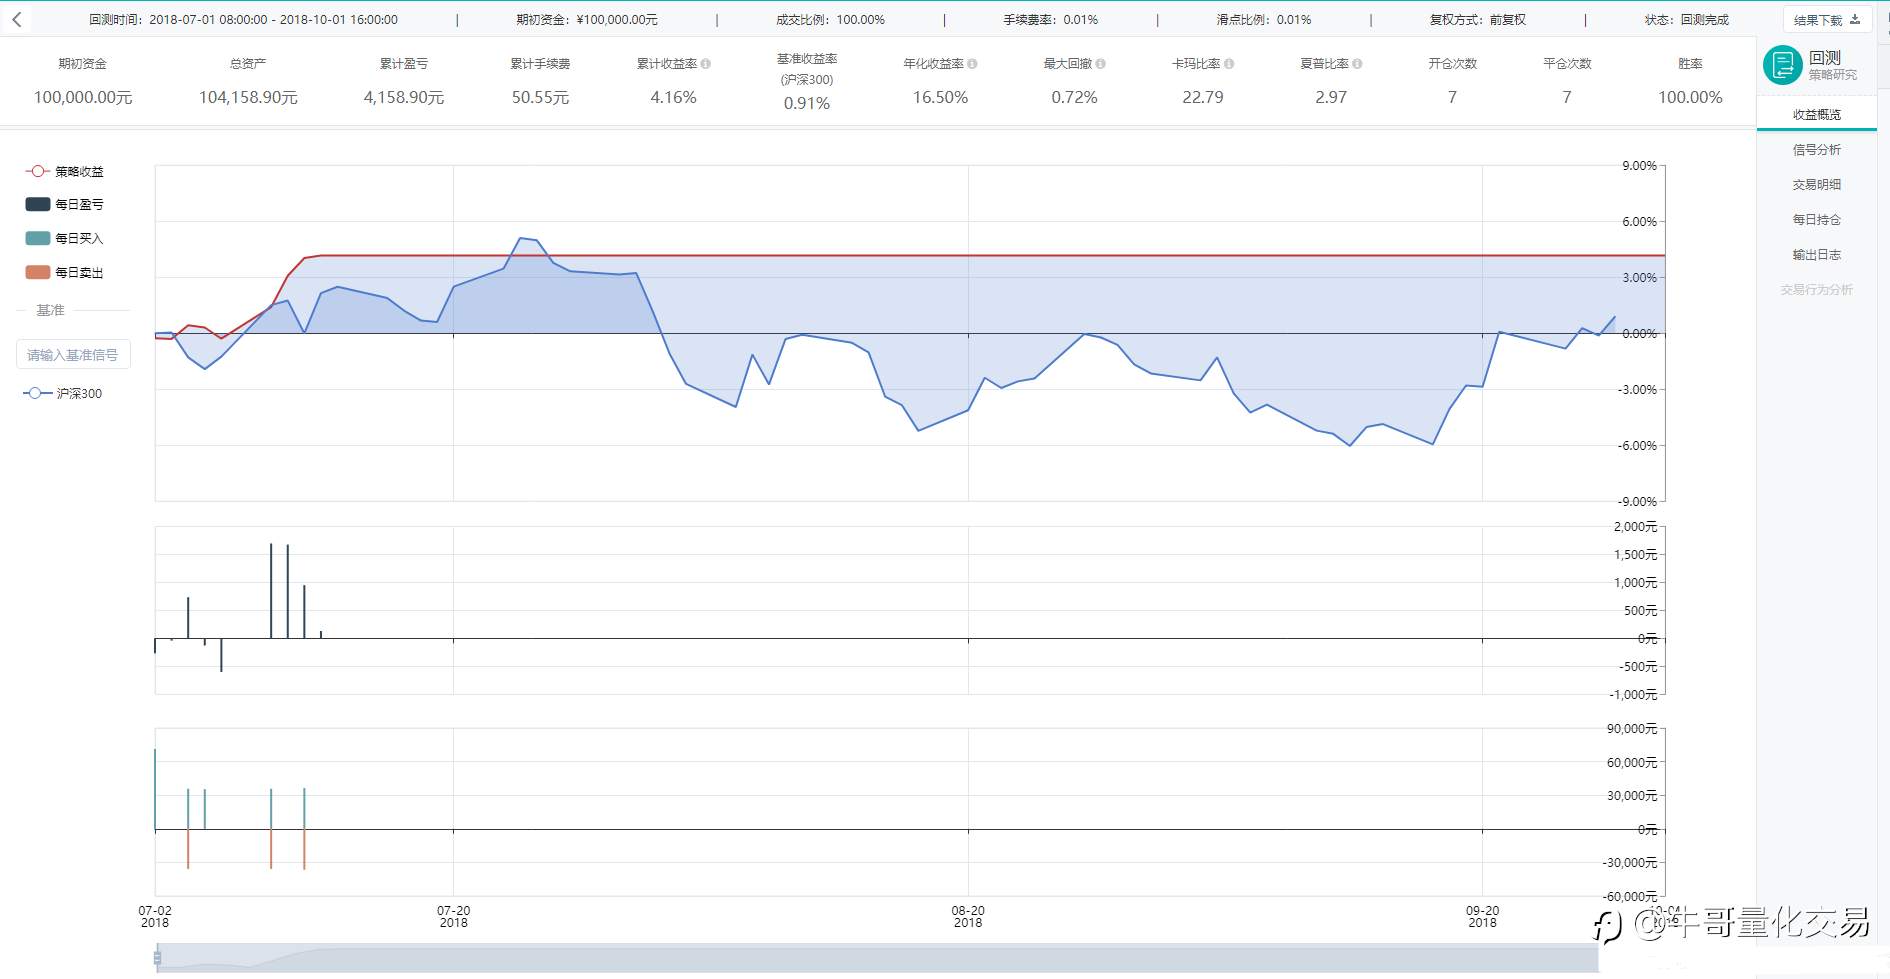Open the 交易明细 tab

1816,184
